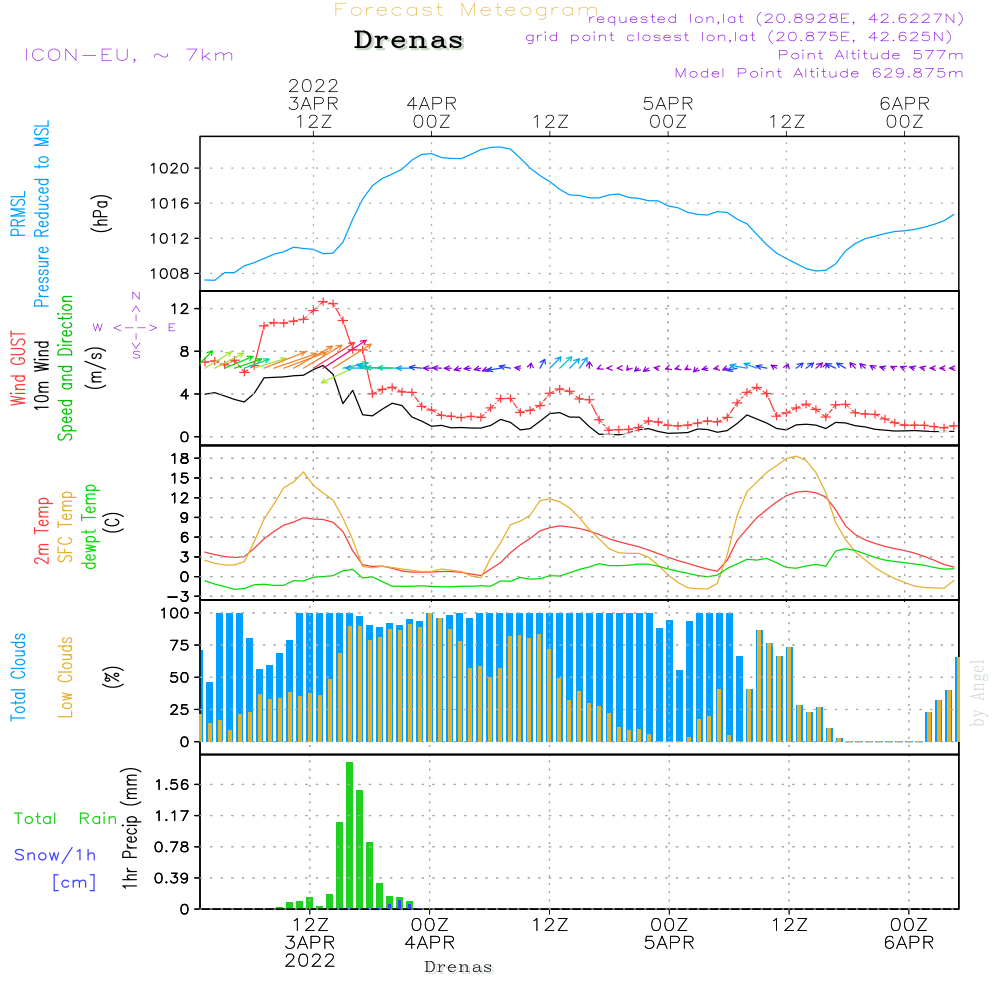Click the '18' temperature axis value
Screen dimensions: 1000x1000
coord(180,458)
